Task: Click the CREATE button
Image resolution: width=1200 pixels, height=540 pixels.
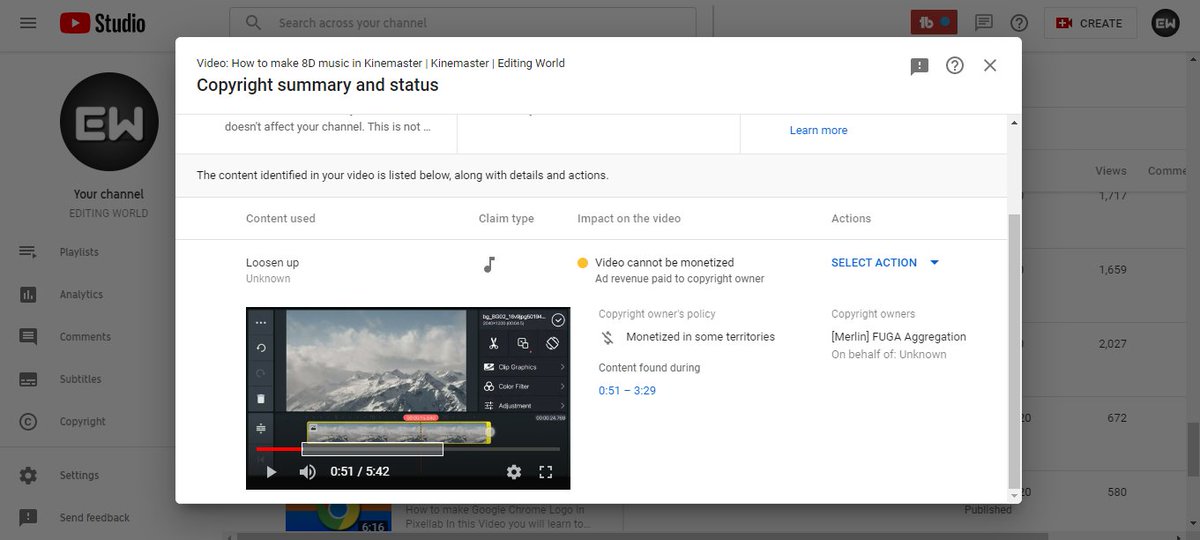Action: click(1089, 22)
